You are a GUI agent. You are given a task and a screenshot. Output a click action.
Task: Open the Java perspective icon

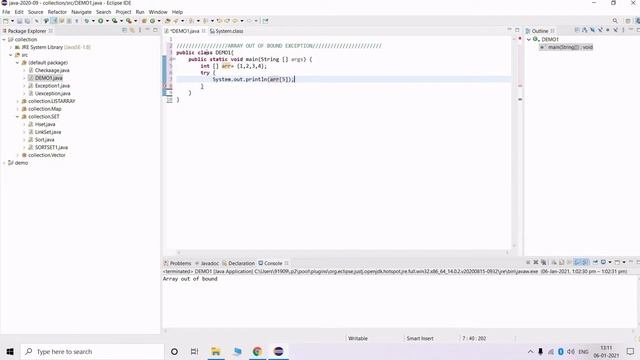[x=637, y=21]
